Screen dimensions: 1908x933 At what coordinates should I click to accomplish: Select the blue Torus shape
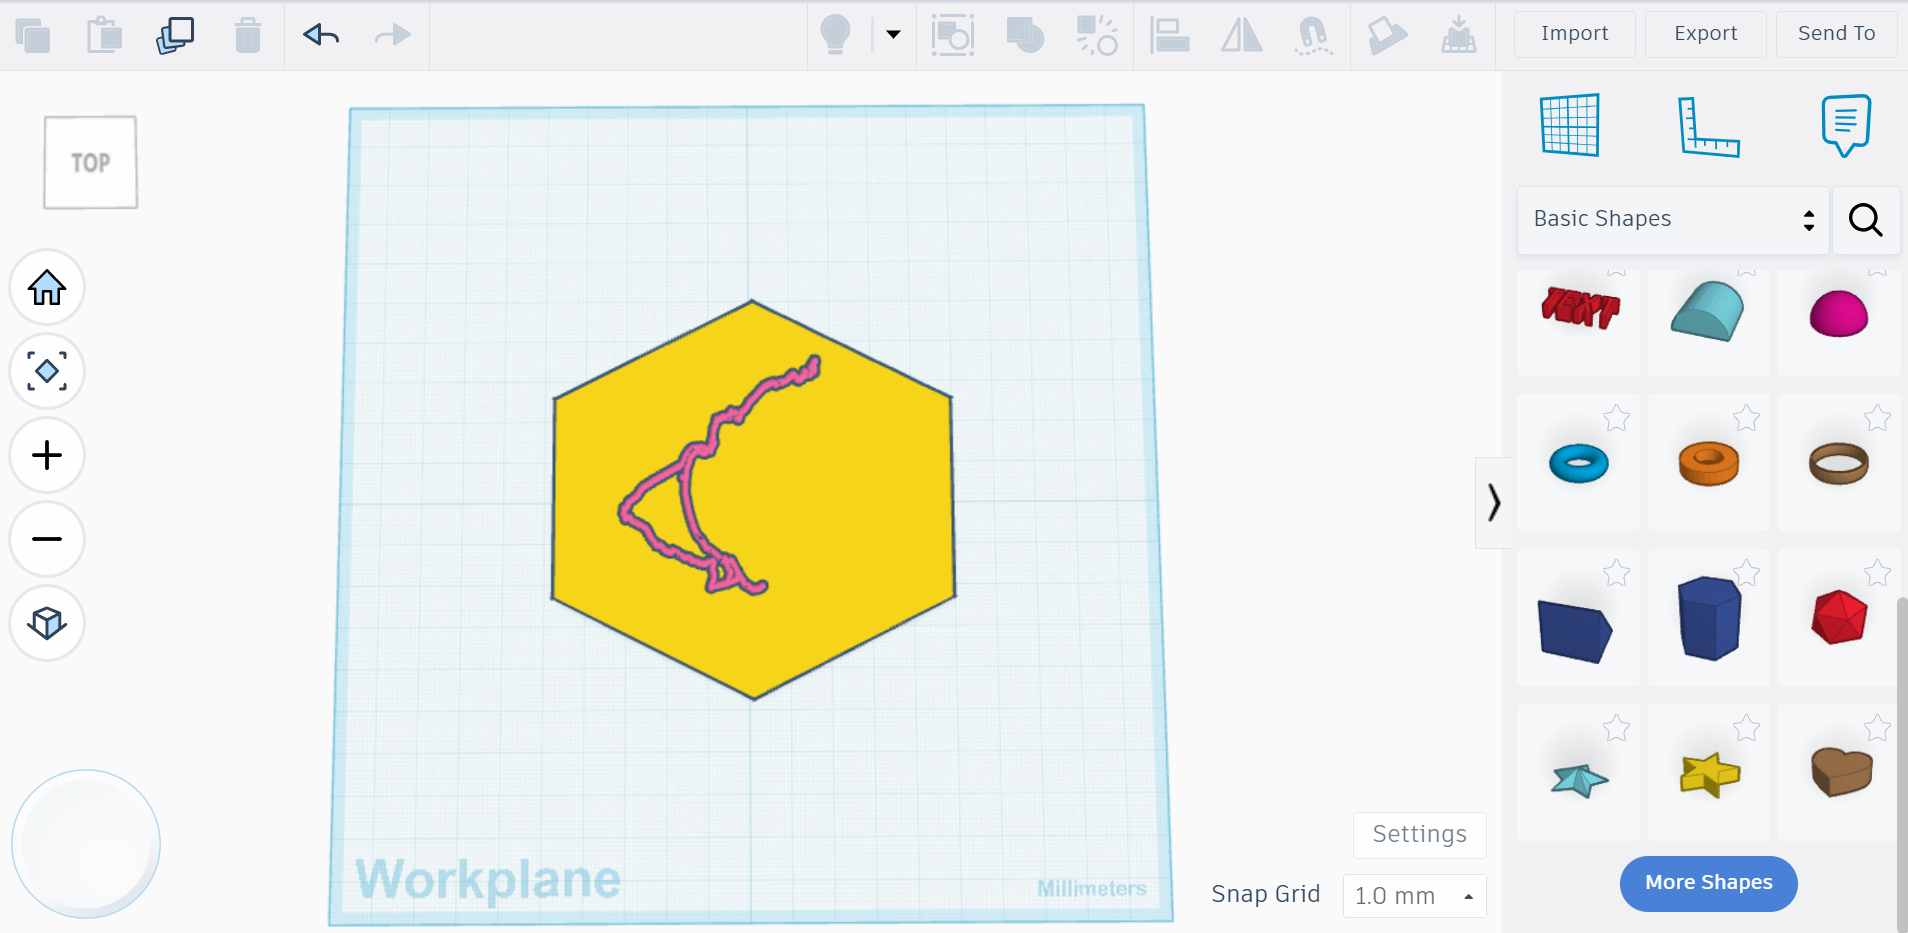pos(1579,463)
